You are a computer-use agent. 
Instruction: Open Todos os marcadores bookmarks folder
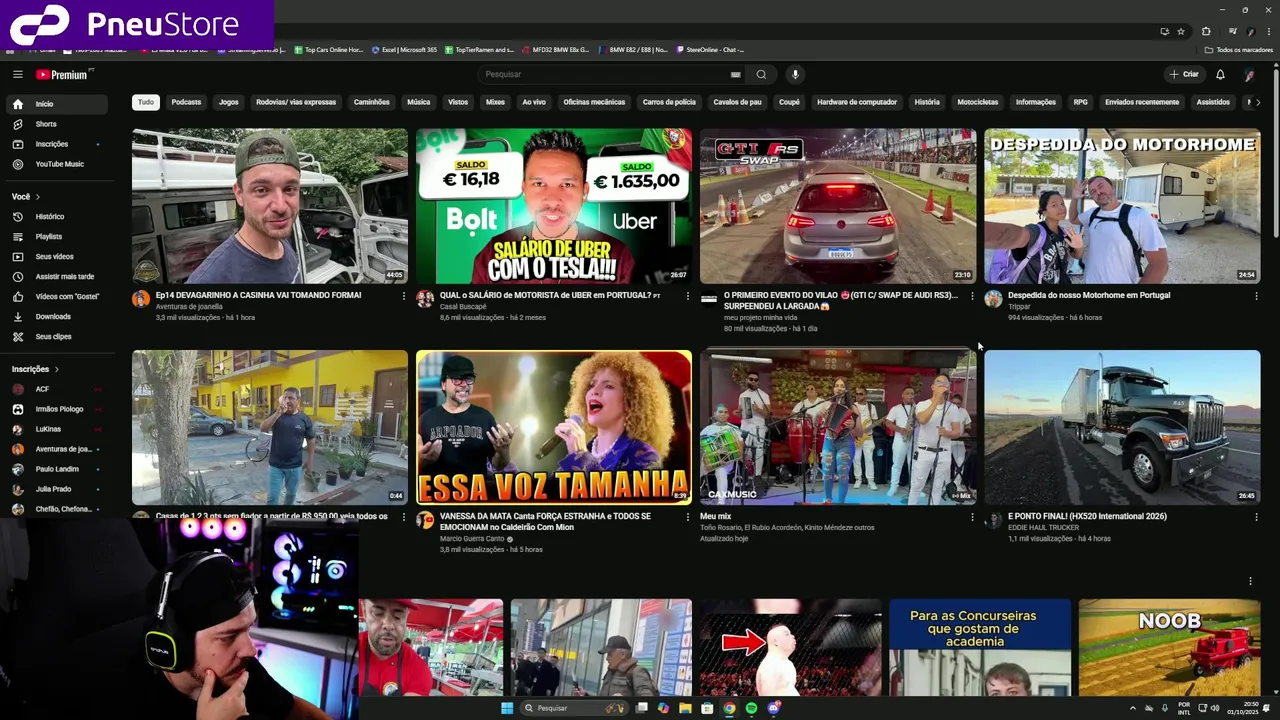pos(1239,50)
